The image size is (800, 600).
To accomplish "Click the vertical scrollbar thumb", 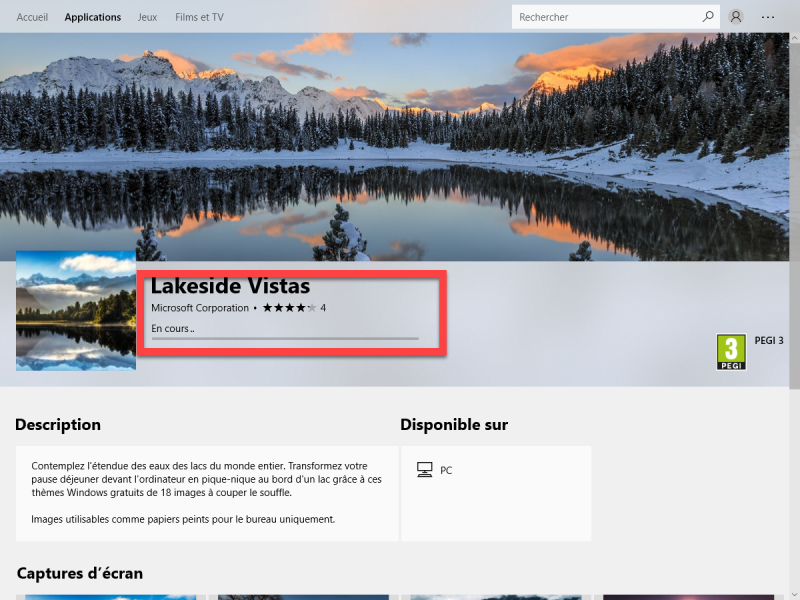I will [x=794, y=216].
